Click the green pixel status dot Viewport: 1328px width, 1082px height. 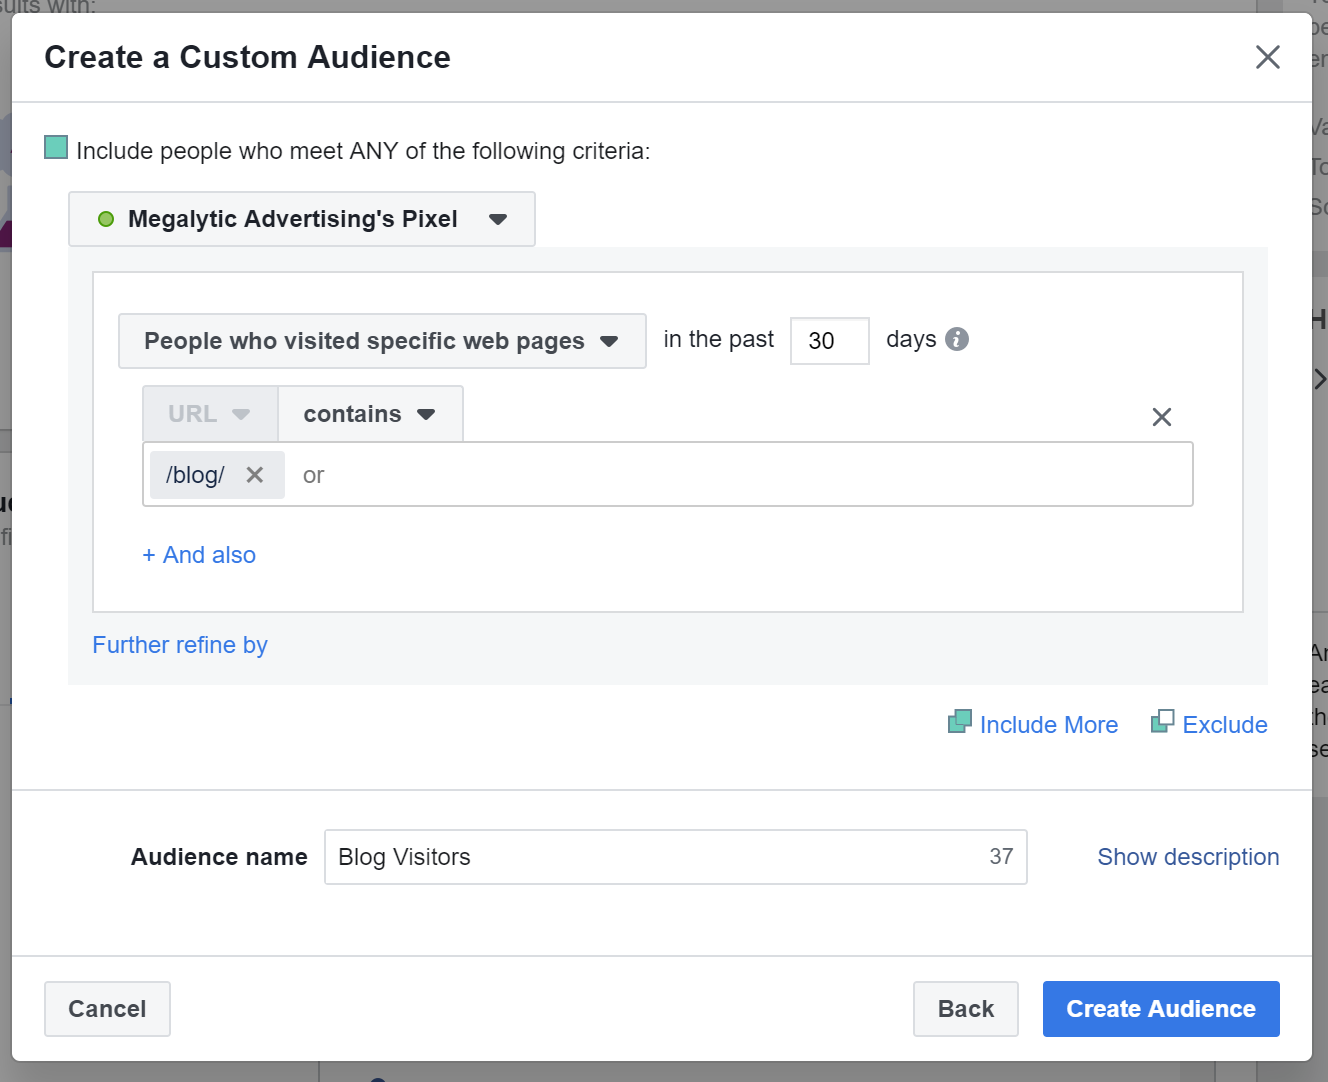(x=106, y=219)
